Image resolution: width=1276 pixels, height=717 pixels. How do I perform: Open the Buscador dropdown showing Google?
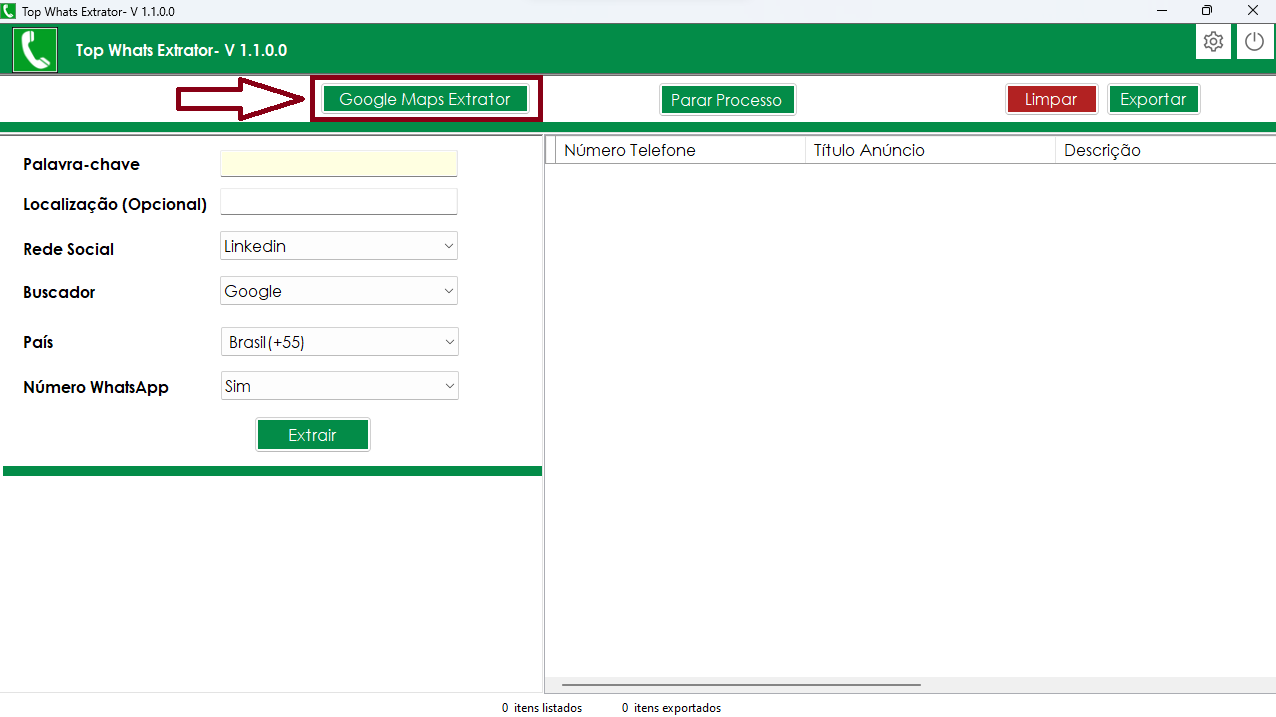pyautogui.click(x=339, y=291)
